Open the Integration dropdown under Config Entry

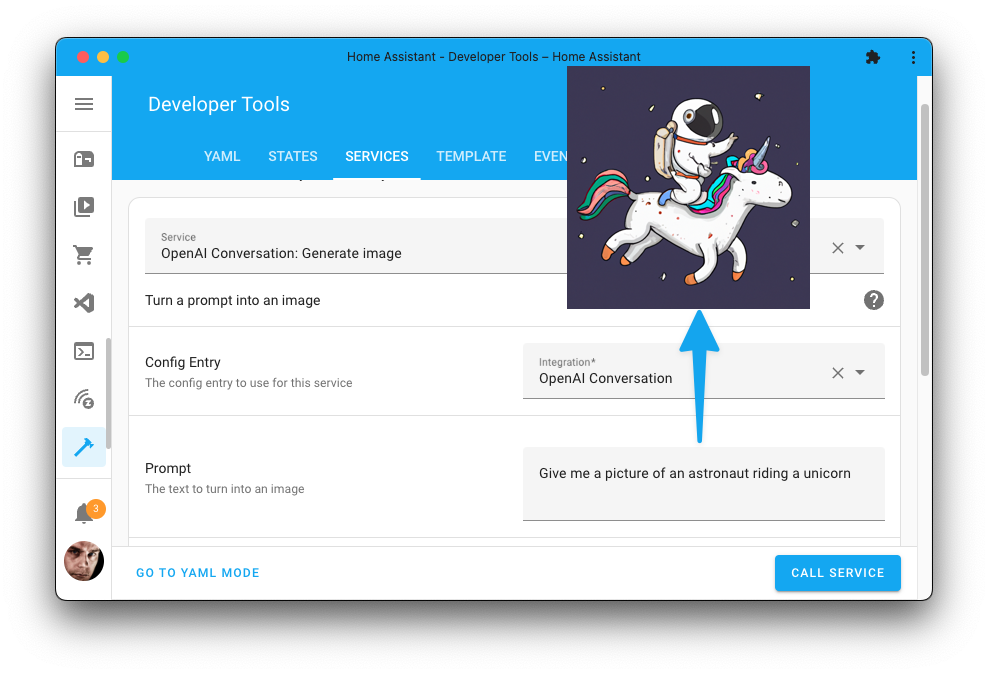pyautogui.click(x=861, y=371)
